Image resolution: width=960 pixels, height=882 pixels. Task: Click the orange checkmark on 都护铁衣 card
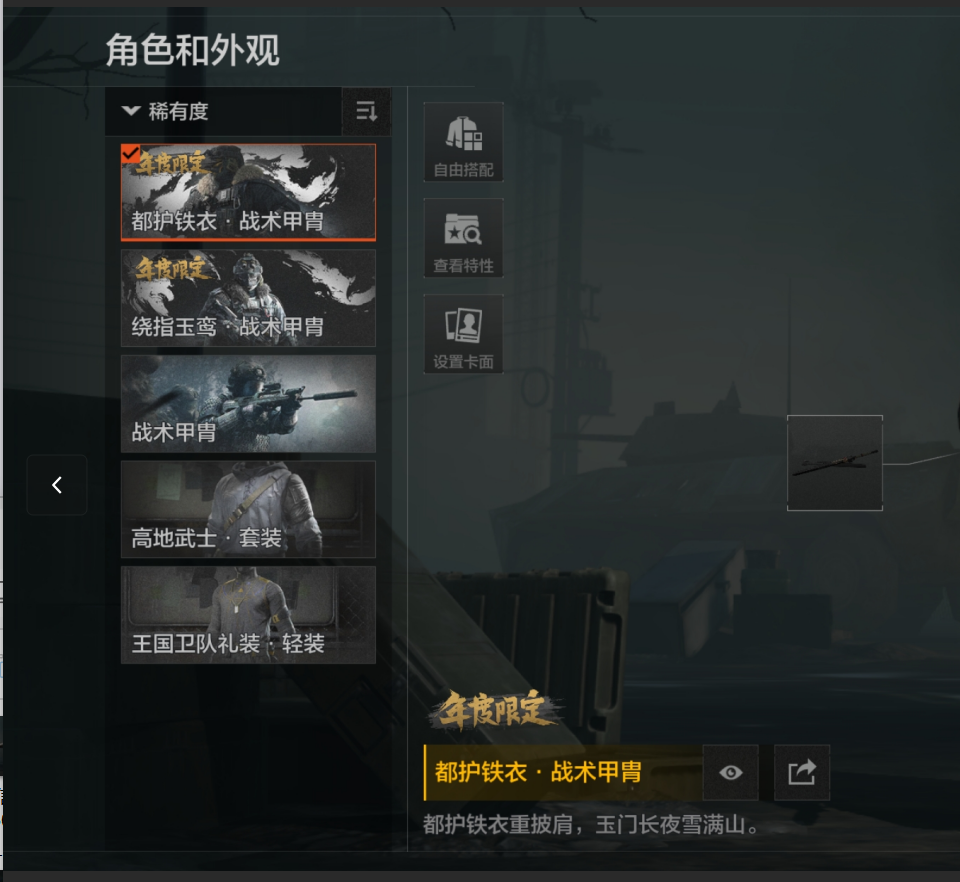pos(130,154)
